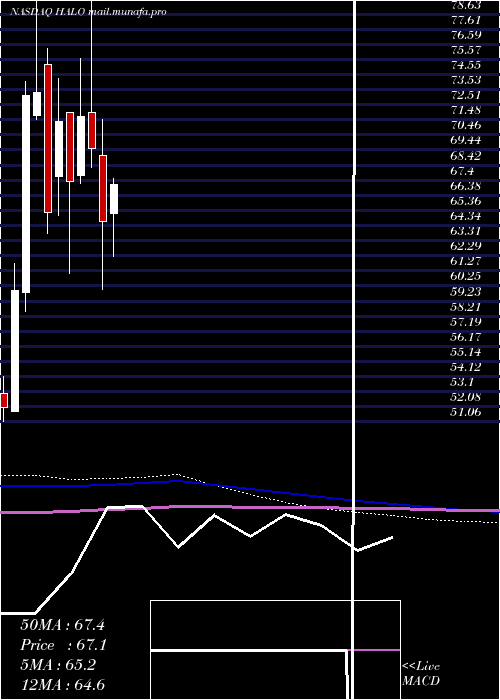Click the Price : 67.1 readout

click(x=63, y=645)
